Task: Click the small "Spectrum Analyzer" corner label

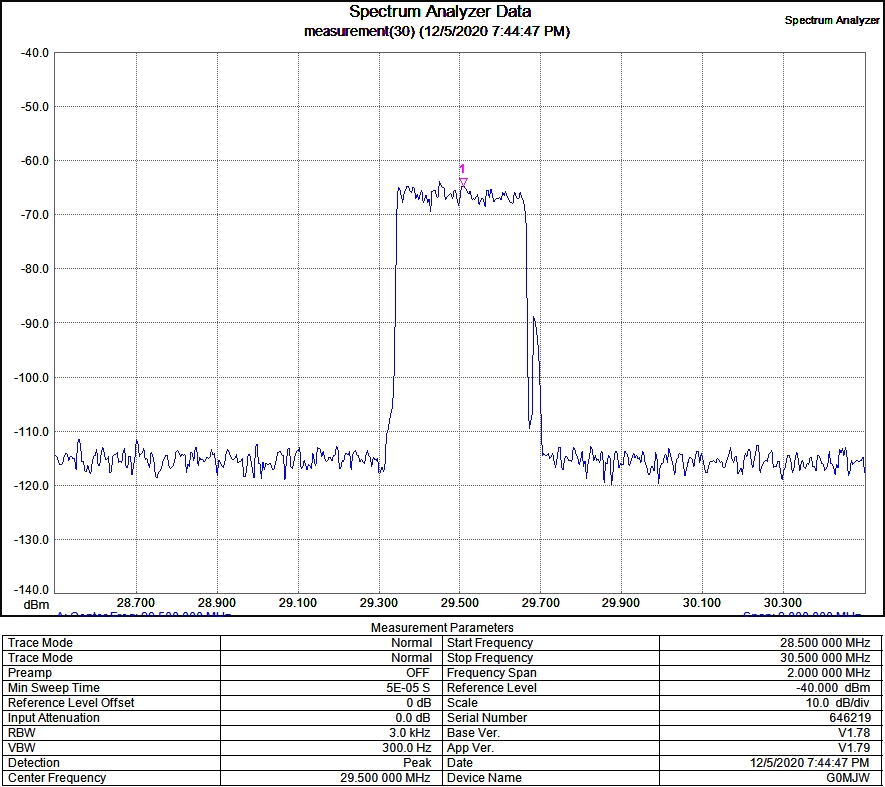Action: click(832, 20)
